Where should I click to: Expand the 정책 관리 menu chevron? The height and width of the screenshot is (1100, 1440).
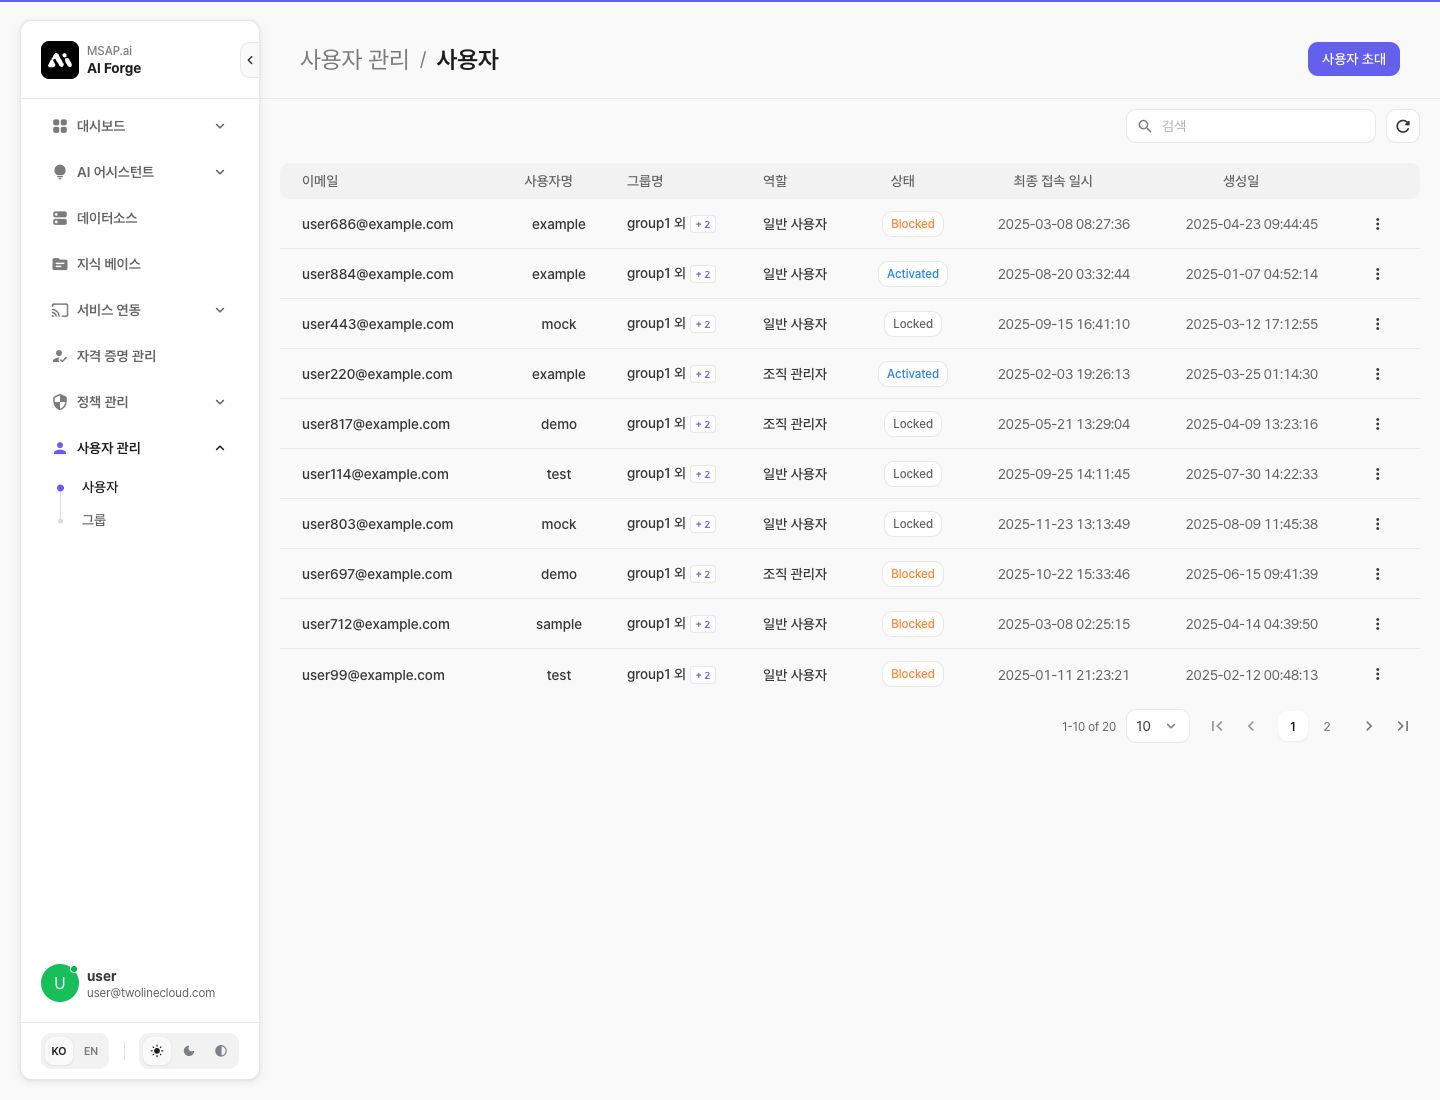click(220, 402)
